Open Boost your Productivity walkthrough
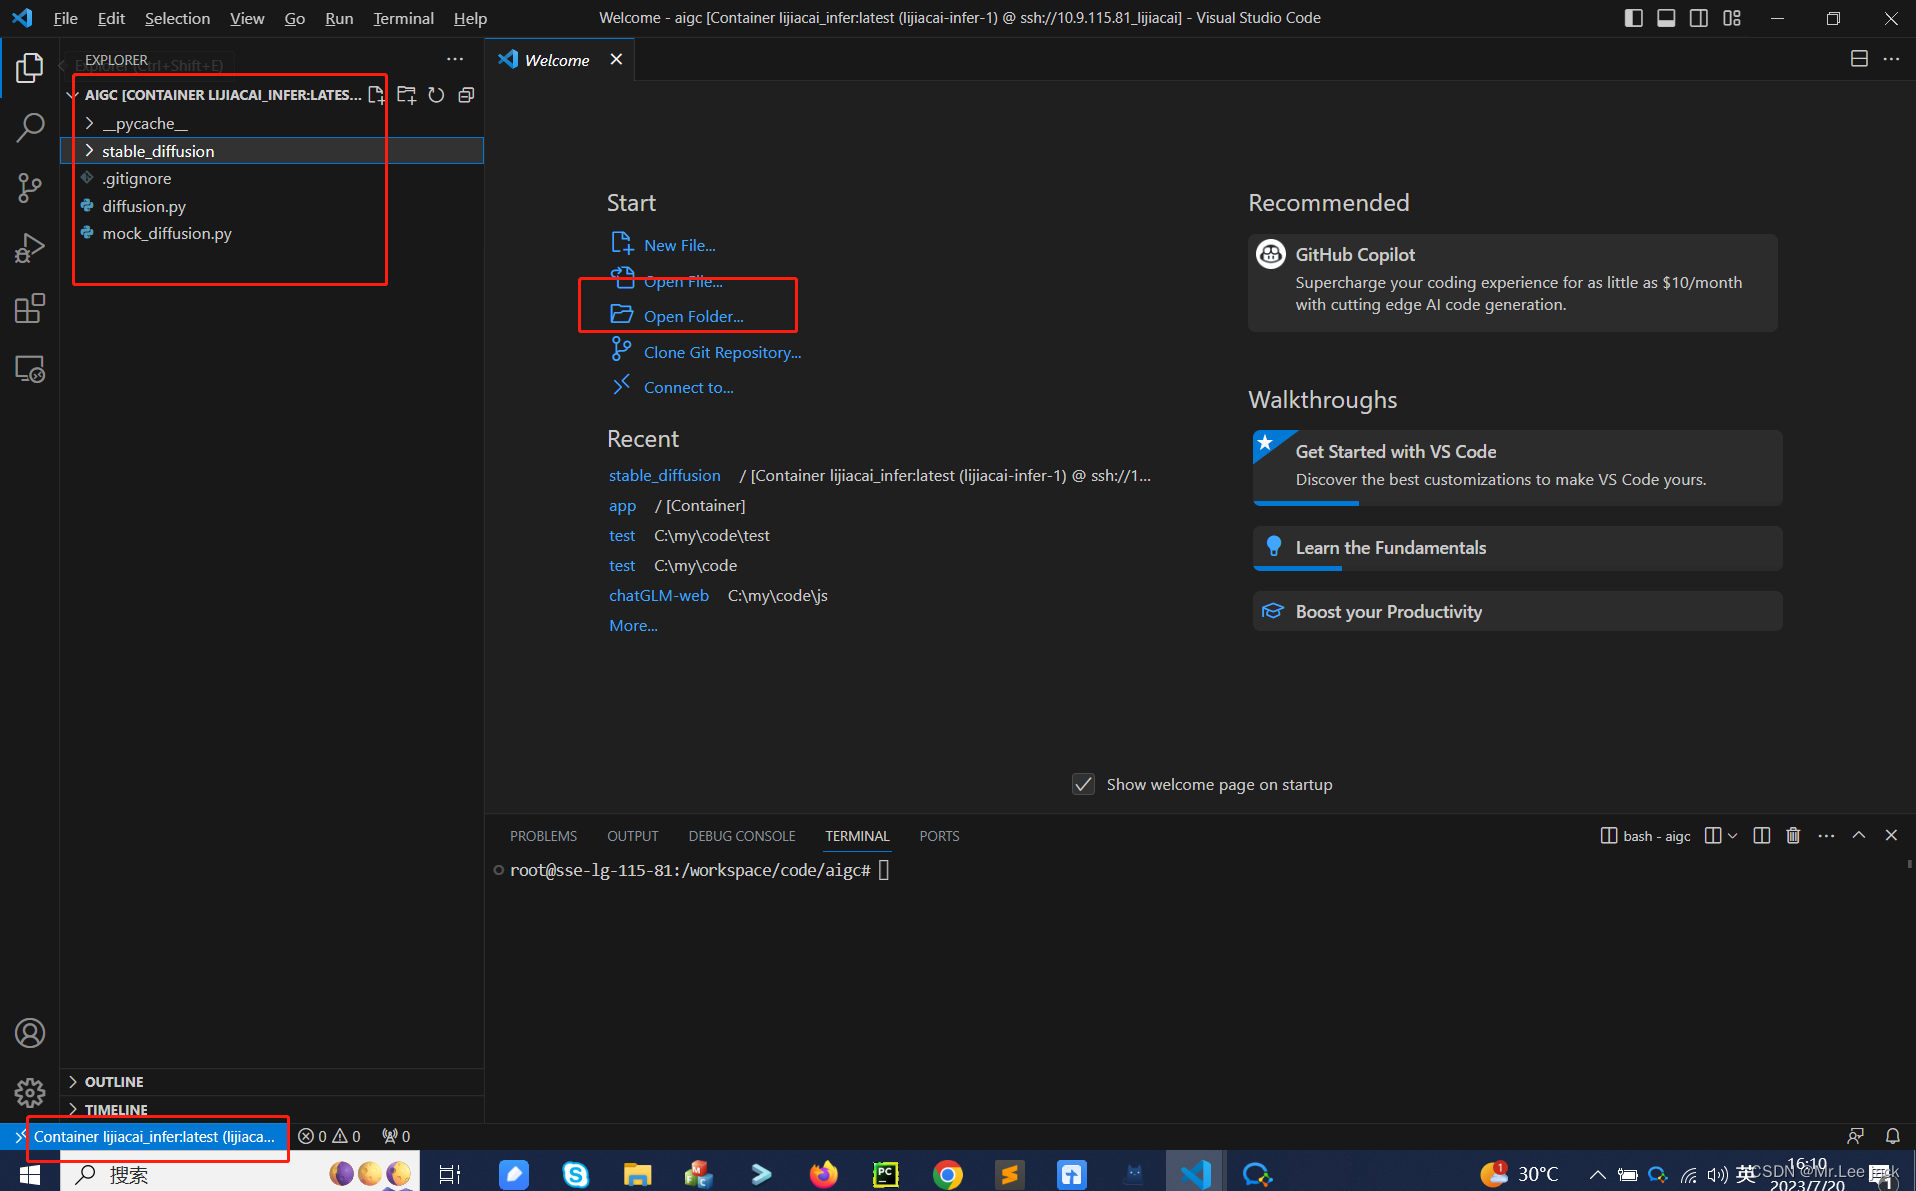 pyautogui.click(x=1517, y=611)
